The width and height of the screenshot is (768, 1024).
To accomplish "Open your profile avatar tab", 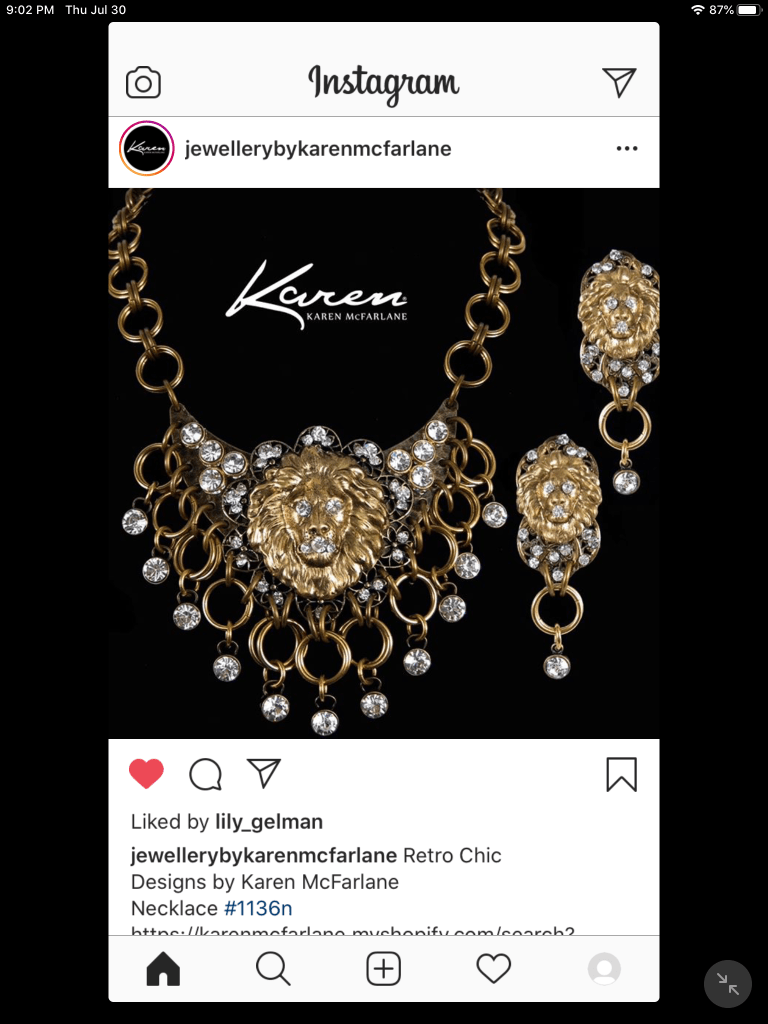I will pyautogui.click(x=604, y=968).
